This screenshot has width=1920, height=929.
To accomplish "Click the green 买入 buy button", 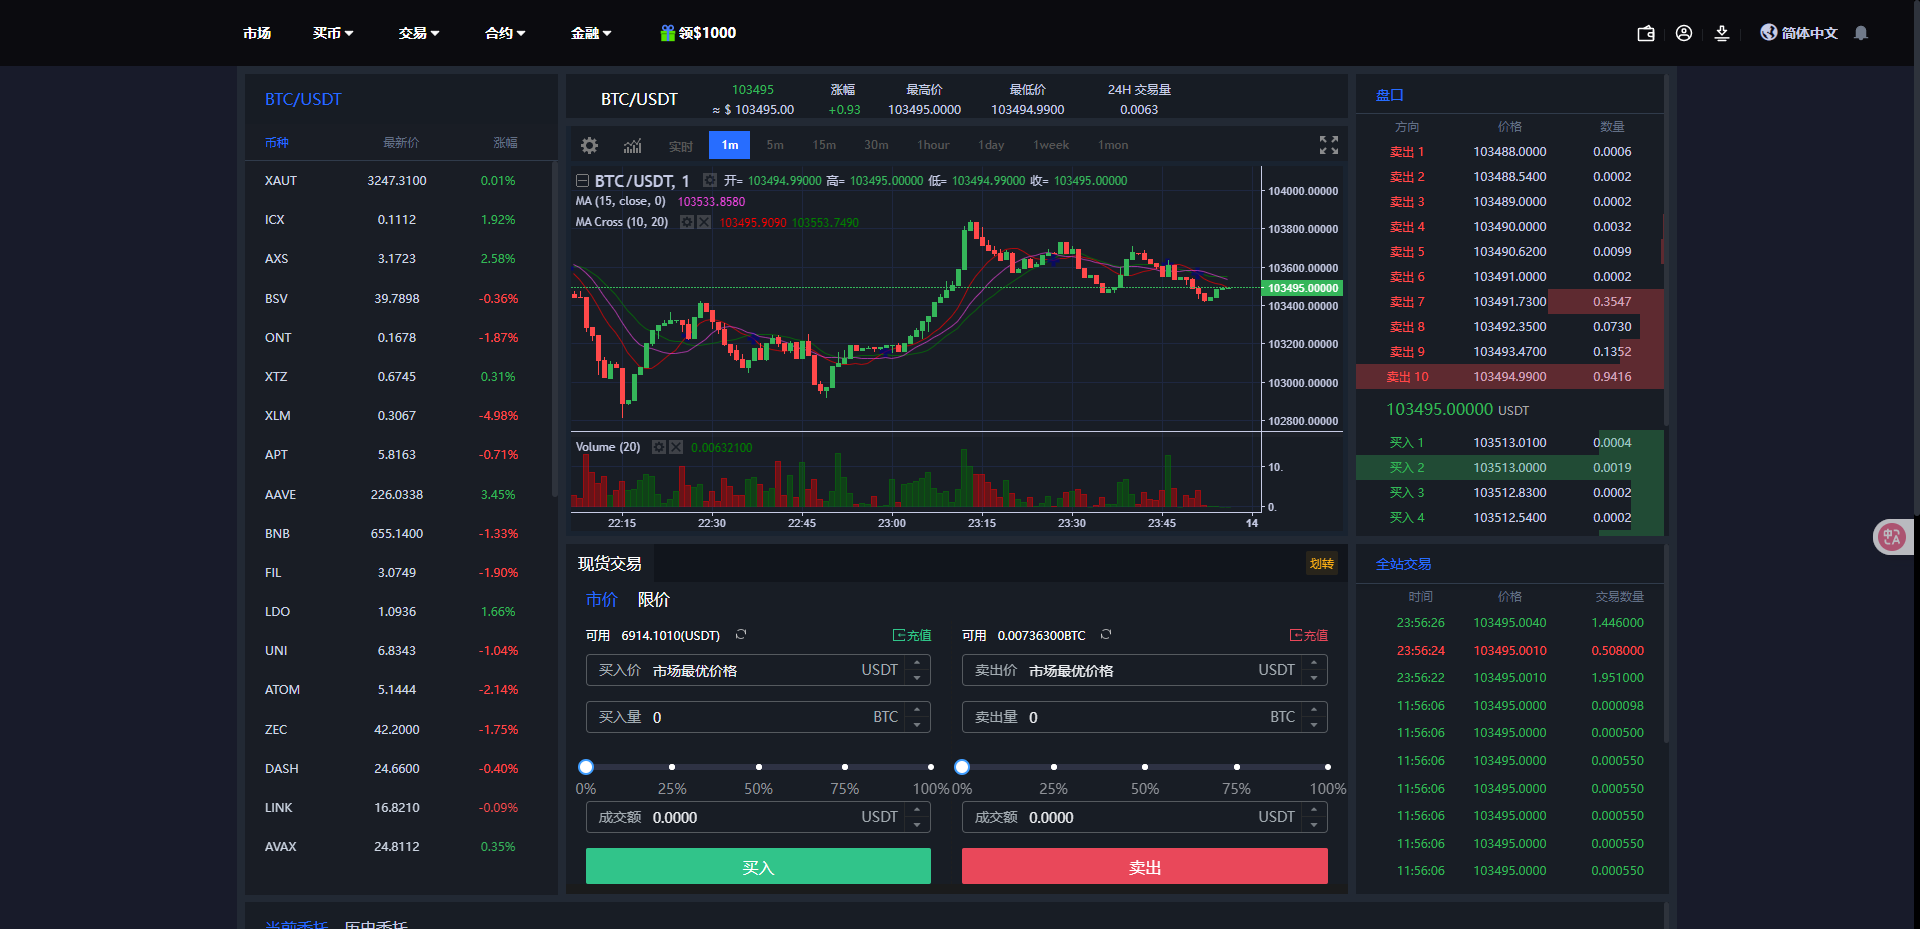I will point(757,866).
